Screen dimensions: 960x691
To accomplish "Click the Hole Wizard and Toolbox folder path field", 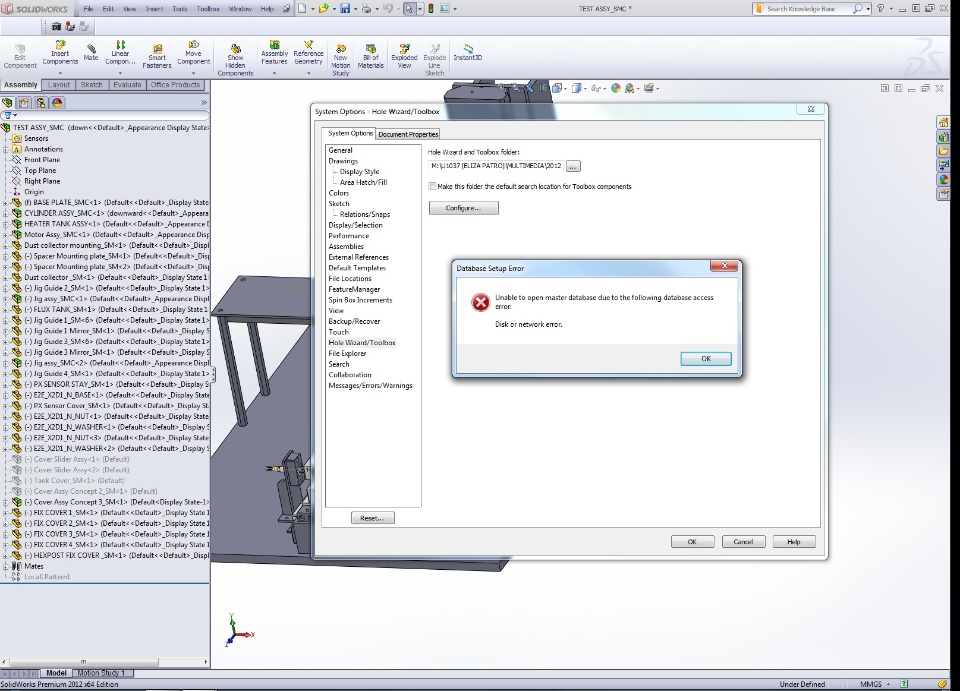I will 496,166.
